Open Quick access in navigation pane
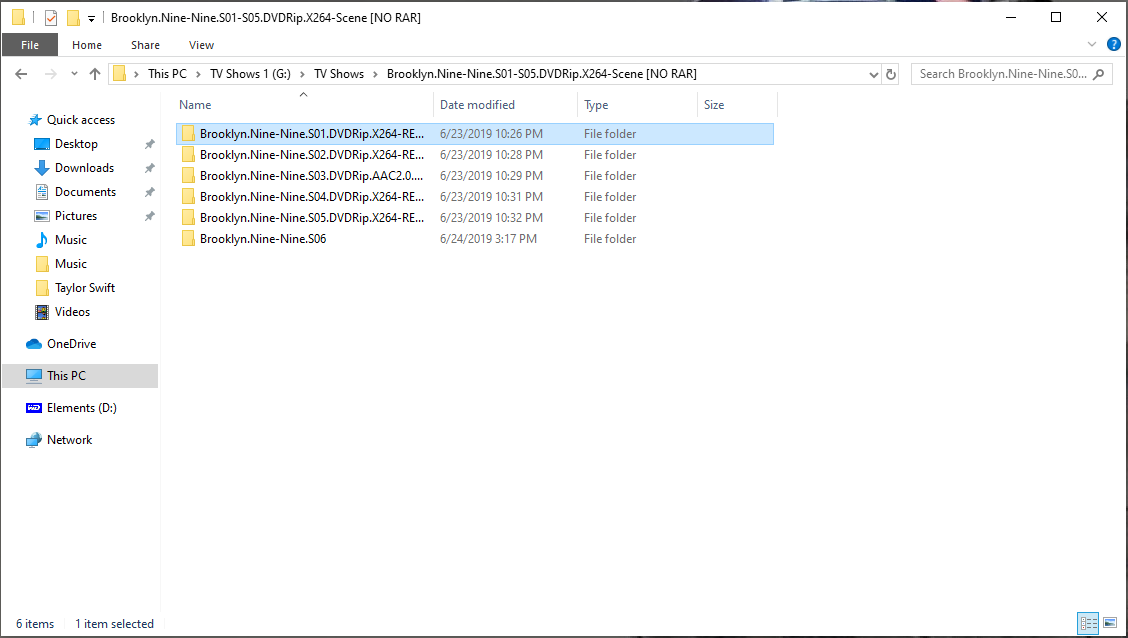Viewport: 1128px width, 638px height. pos(81,120)
